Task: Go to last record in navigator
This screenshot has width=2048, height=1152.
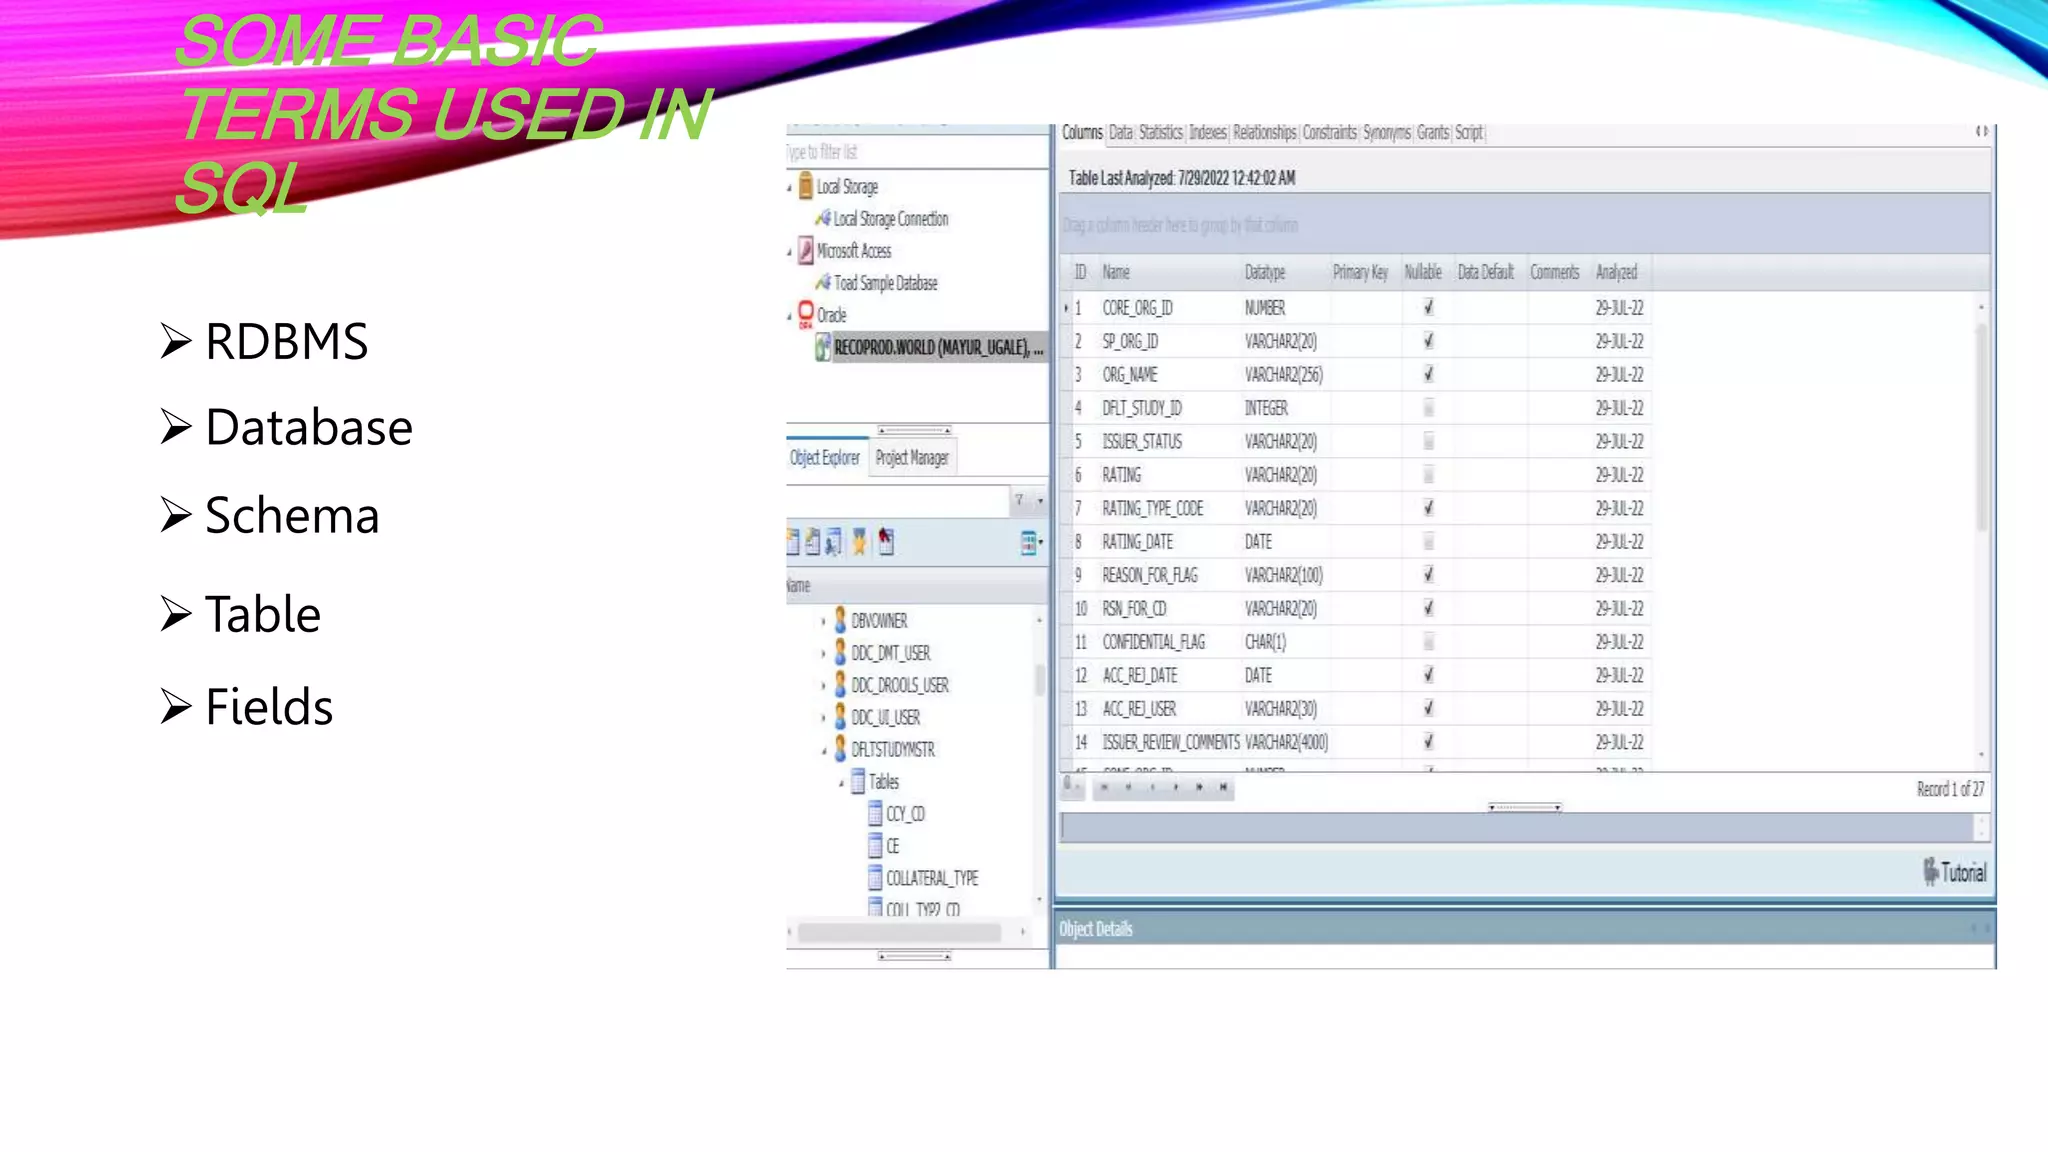Action: pos(1223,787)
